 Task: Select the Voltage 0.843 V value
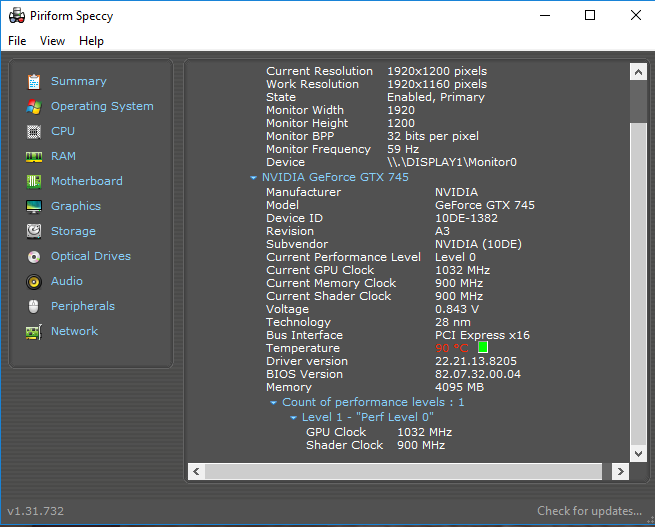pyautogui.click(x=457, y=309)
